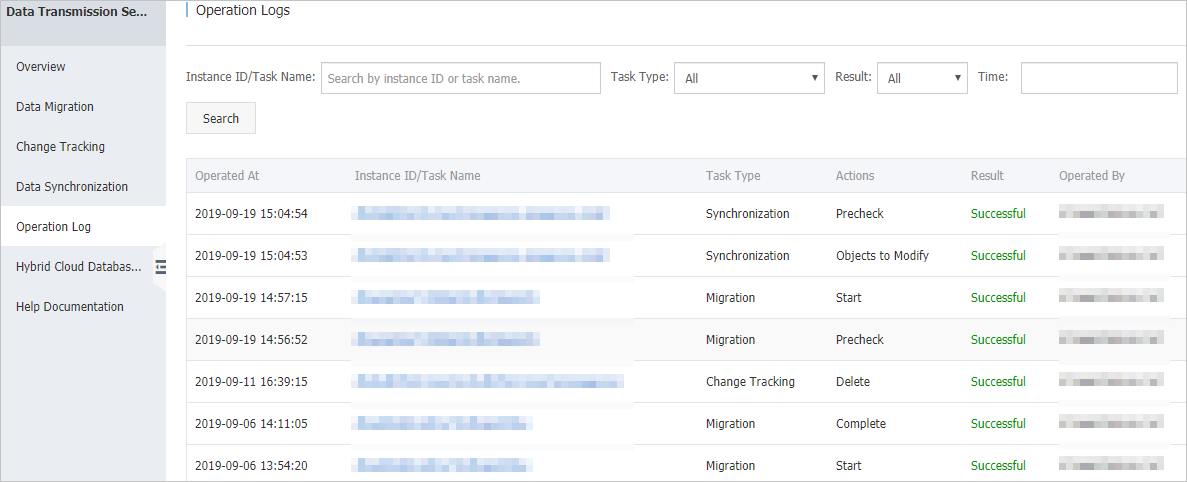Select the Operation Log menu item
The width and height of the screenshot is (1187, 482).
click(54, 227)
